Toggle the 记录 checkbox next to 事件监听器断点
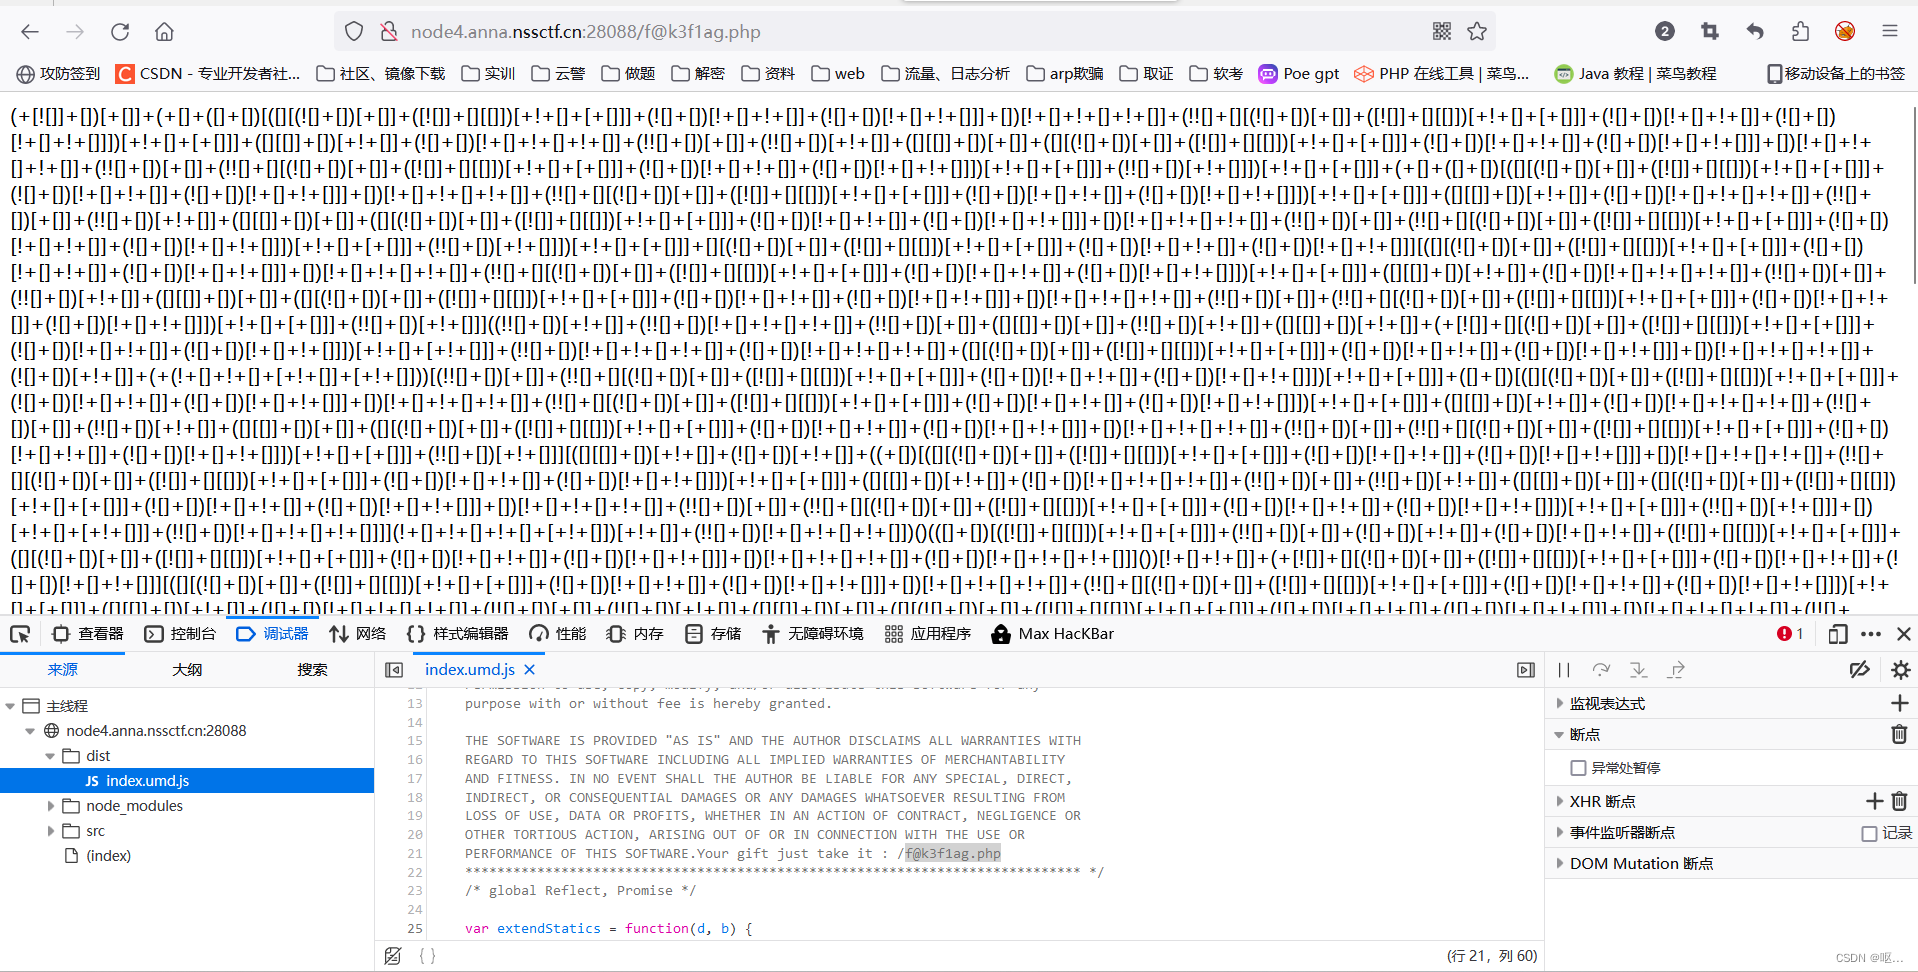Image resolution: width=1918 pixels, height=972 pixels. click(1868, 832)
